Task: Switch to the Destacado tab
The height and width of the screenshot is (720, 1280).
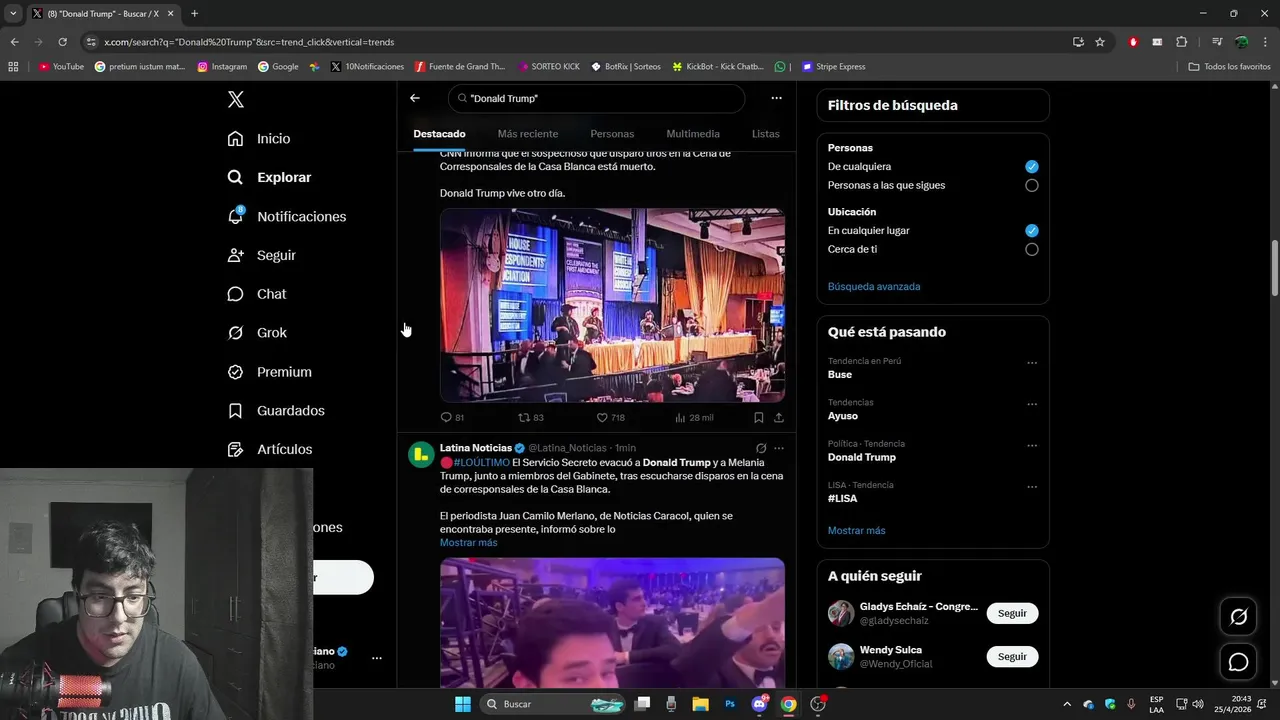Action: pos(439,134)
